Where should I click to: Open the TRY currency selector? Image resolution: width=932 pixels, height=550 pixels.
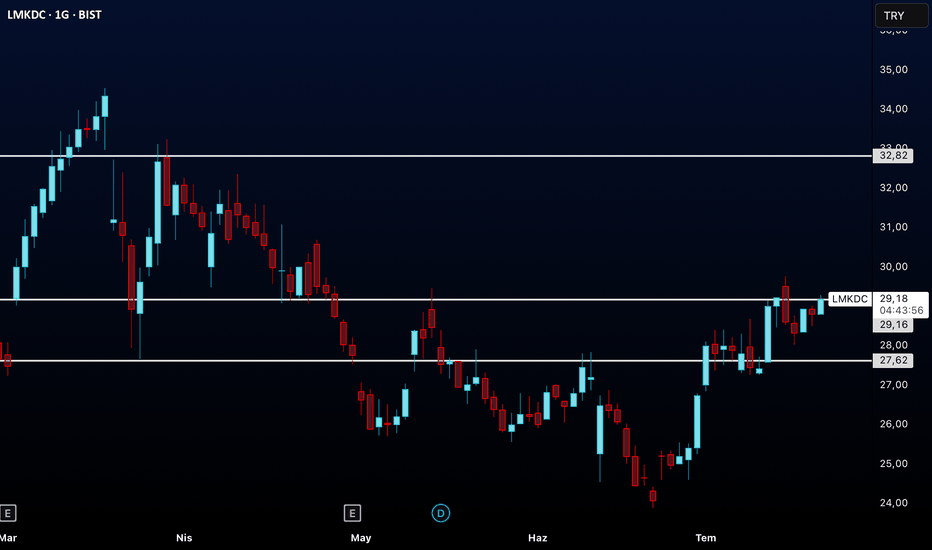(901, 15)
